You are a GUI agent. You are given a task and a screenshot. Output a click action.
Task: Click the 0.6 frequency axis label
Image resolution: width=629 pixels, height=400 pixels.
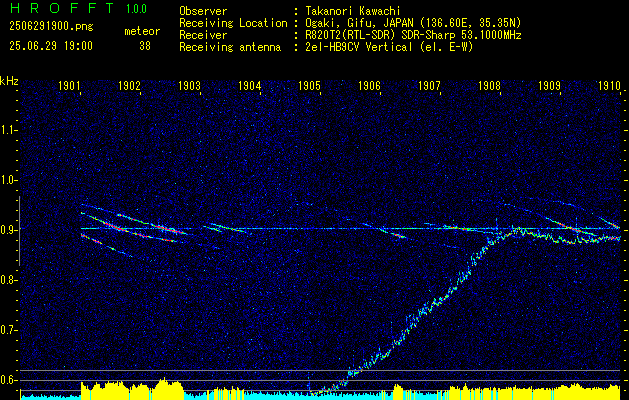coord(8,380)
